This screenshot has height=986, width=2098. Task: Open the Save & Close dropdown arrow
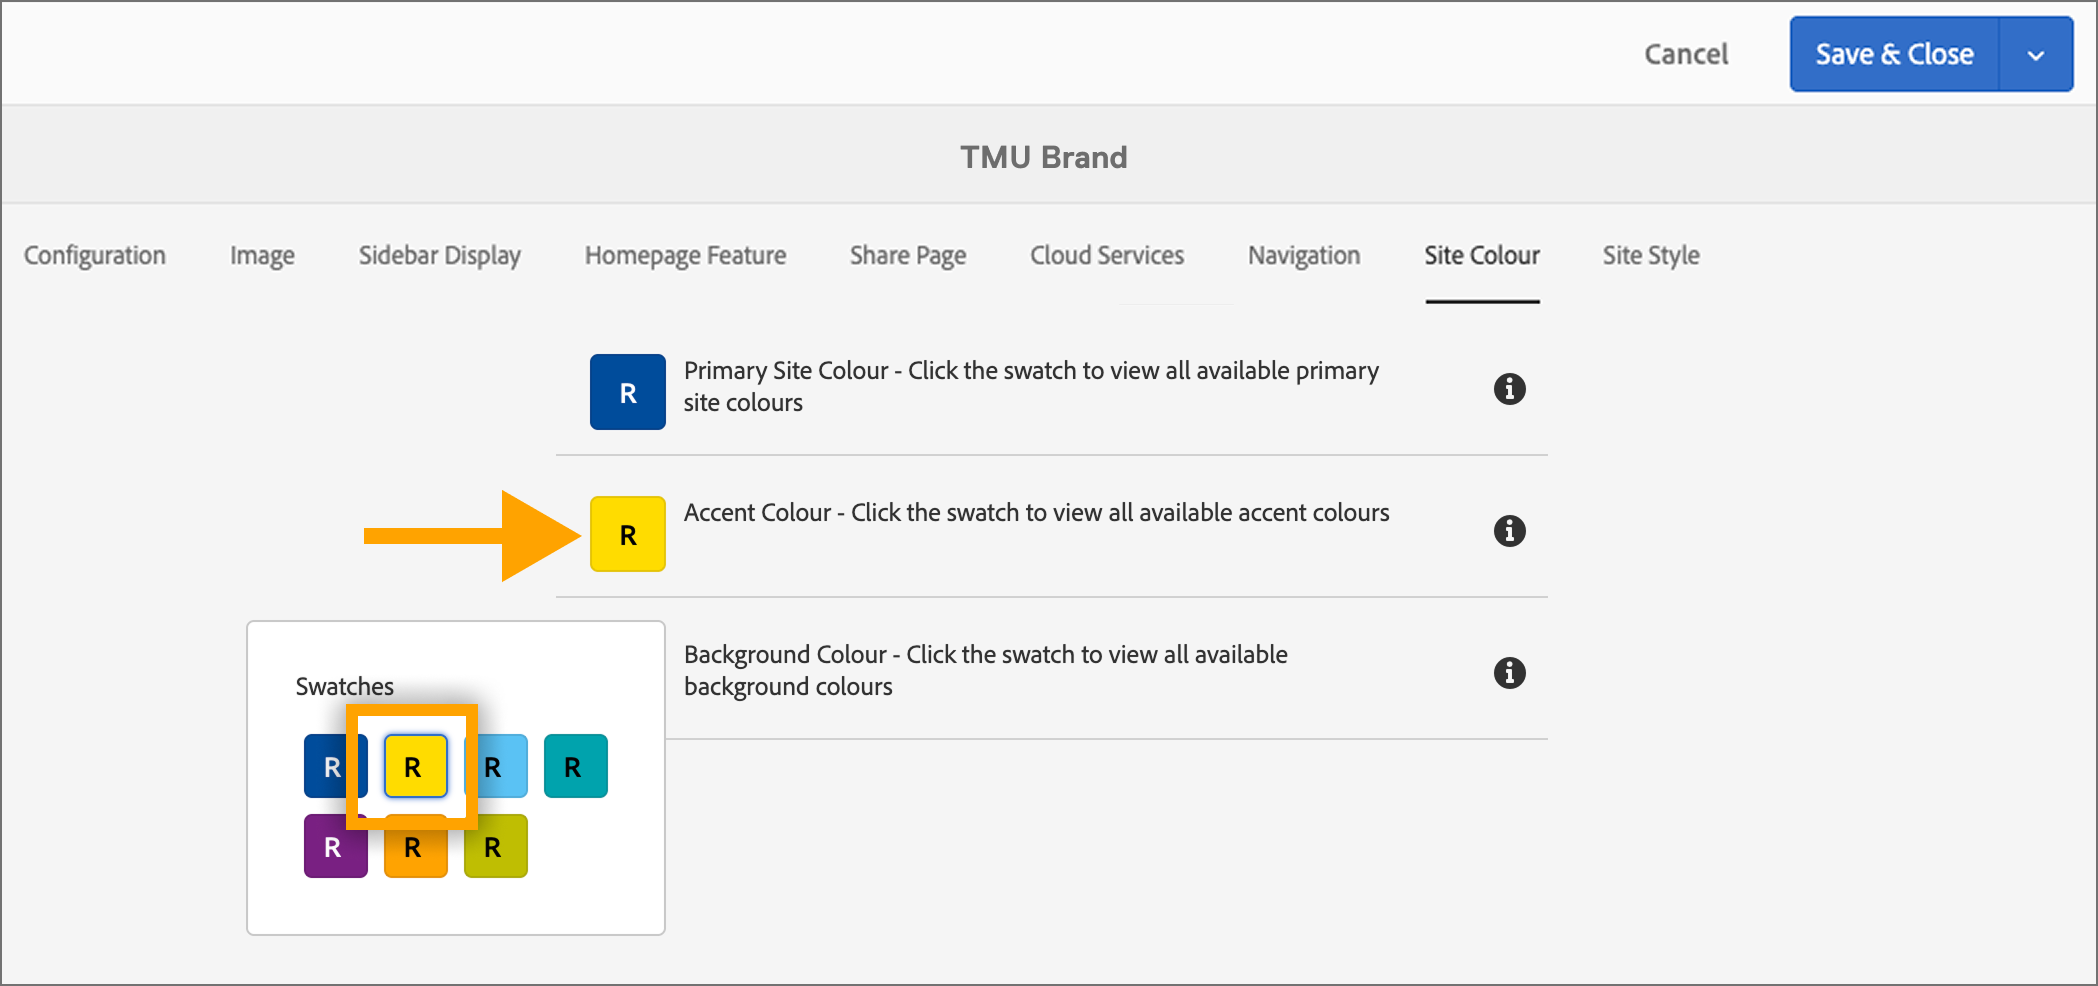click(x=2037, y=54)
